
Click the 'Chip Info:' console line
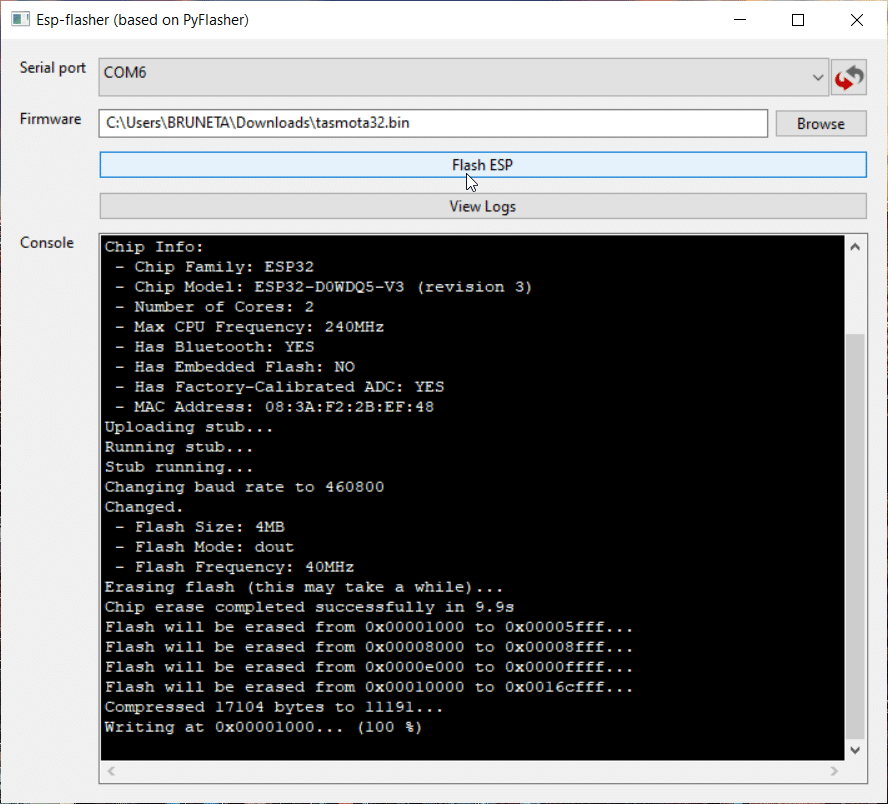[153, 247]
